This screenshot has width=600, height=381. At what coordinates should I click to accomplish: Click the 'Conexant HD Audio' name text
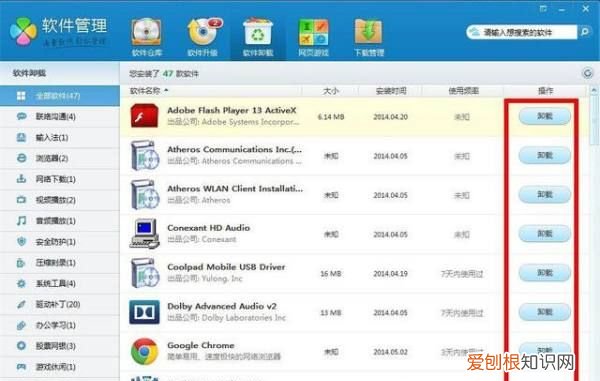tap(209, 228)
